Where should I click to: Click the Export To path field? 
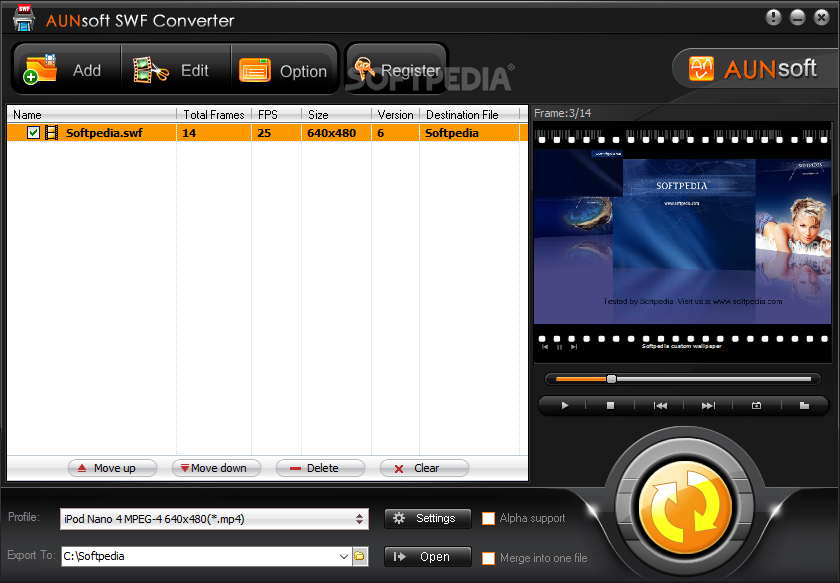(201, 556)
